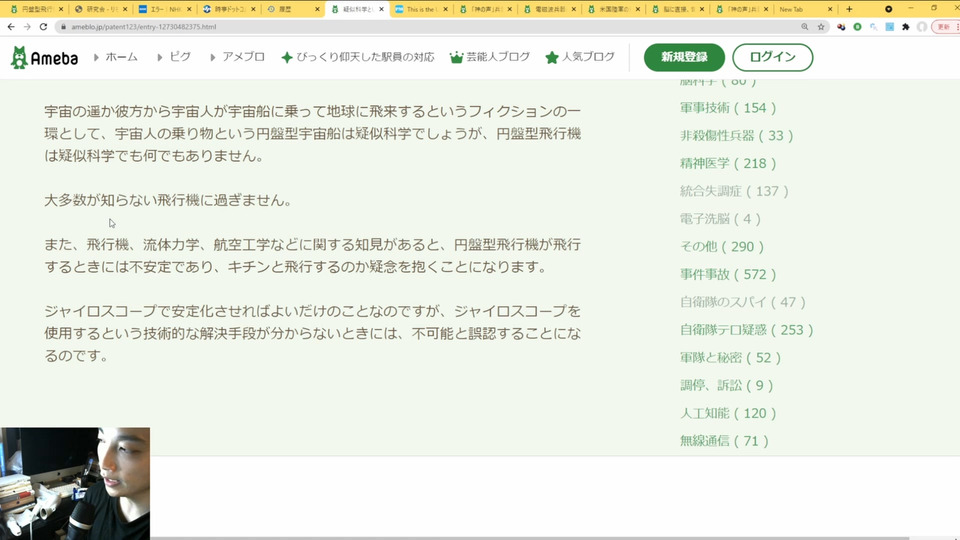
Task: Click the zoom magnifier icon in address bar
Action: (804, 27)
